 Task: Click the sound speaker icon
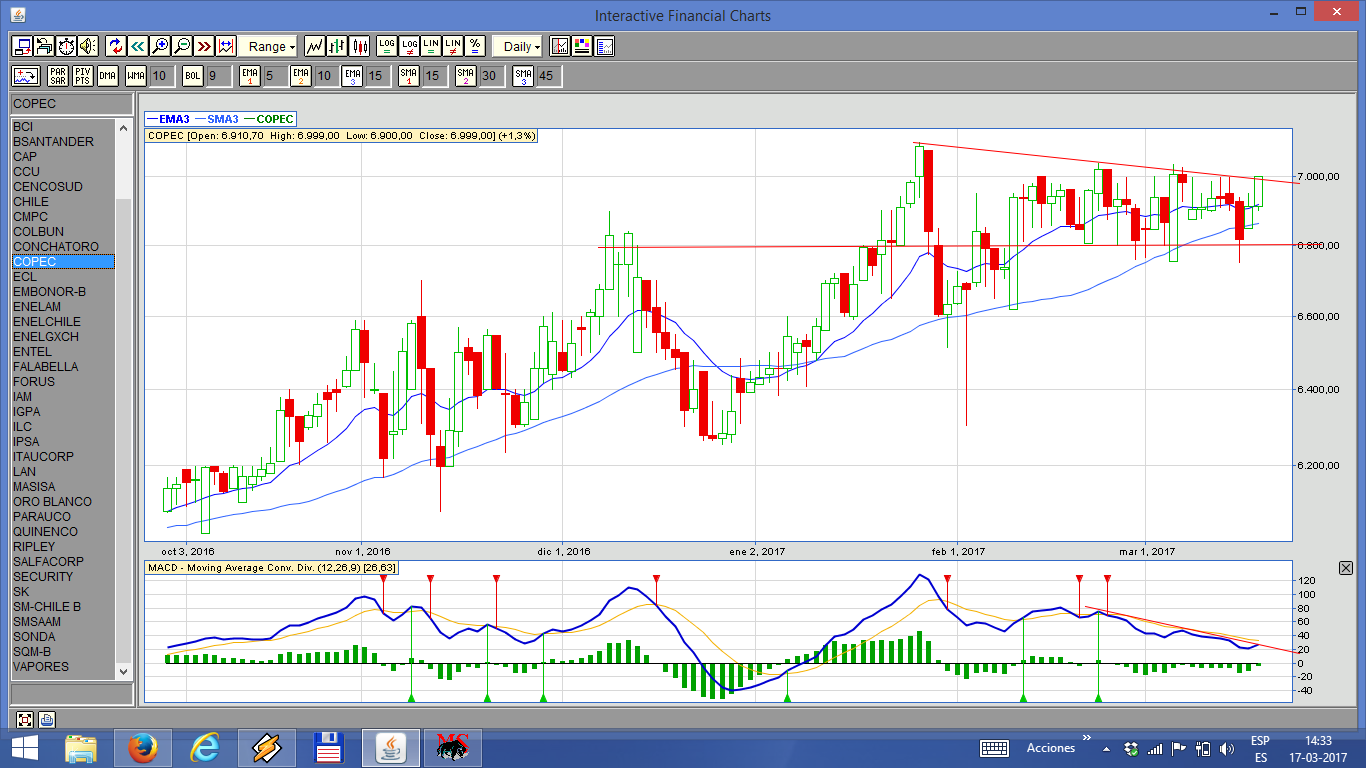(88, 46)
